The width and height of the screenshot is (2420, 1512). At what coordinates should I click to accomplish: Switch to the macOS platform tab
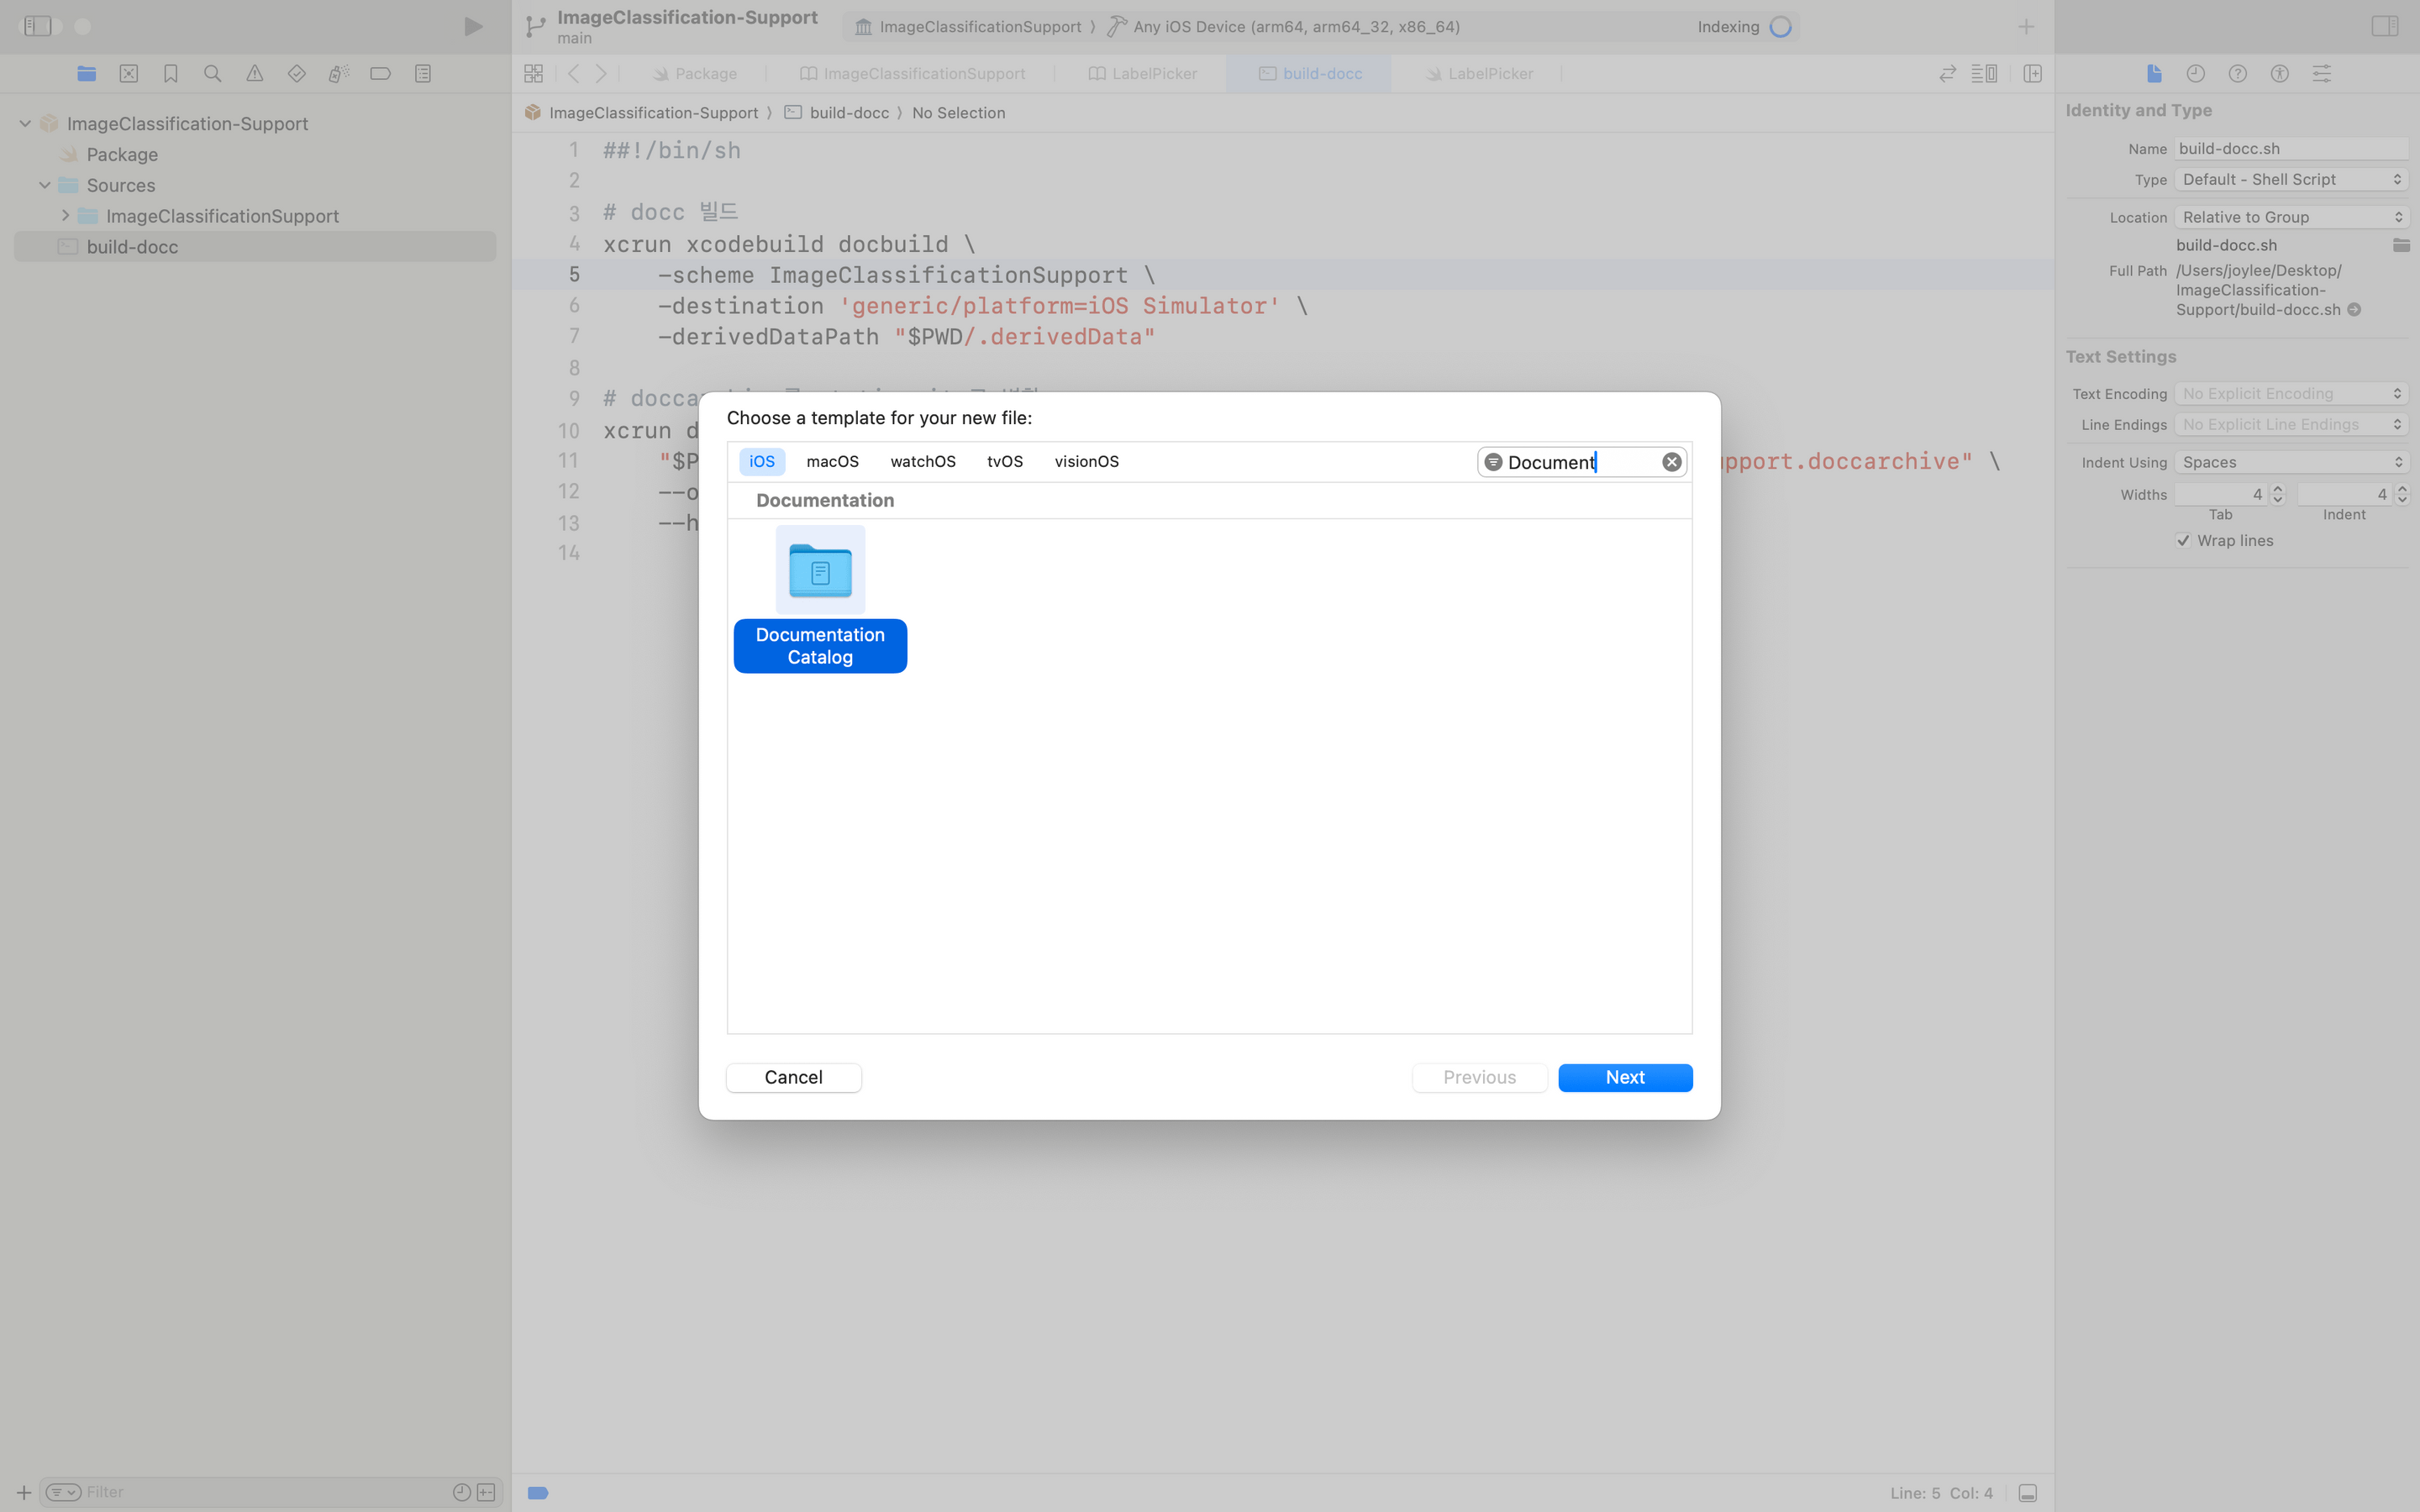coord(832,461)
